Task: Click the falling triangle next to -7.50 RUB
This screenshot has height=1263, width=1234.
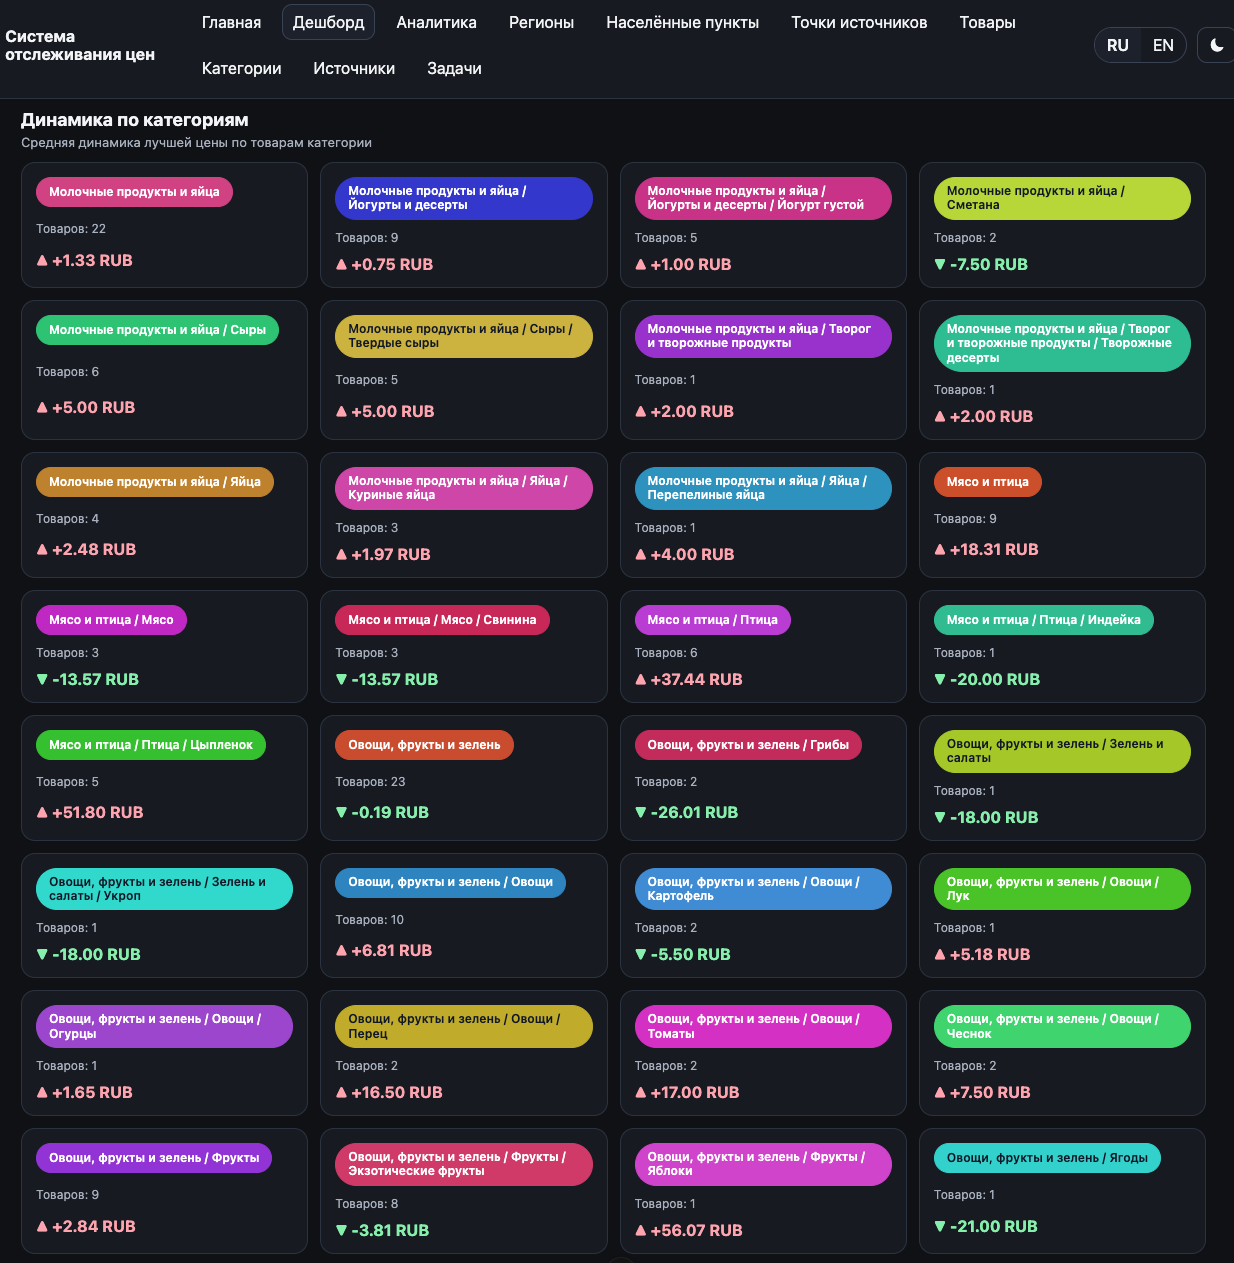Action: click(940, 265)
